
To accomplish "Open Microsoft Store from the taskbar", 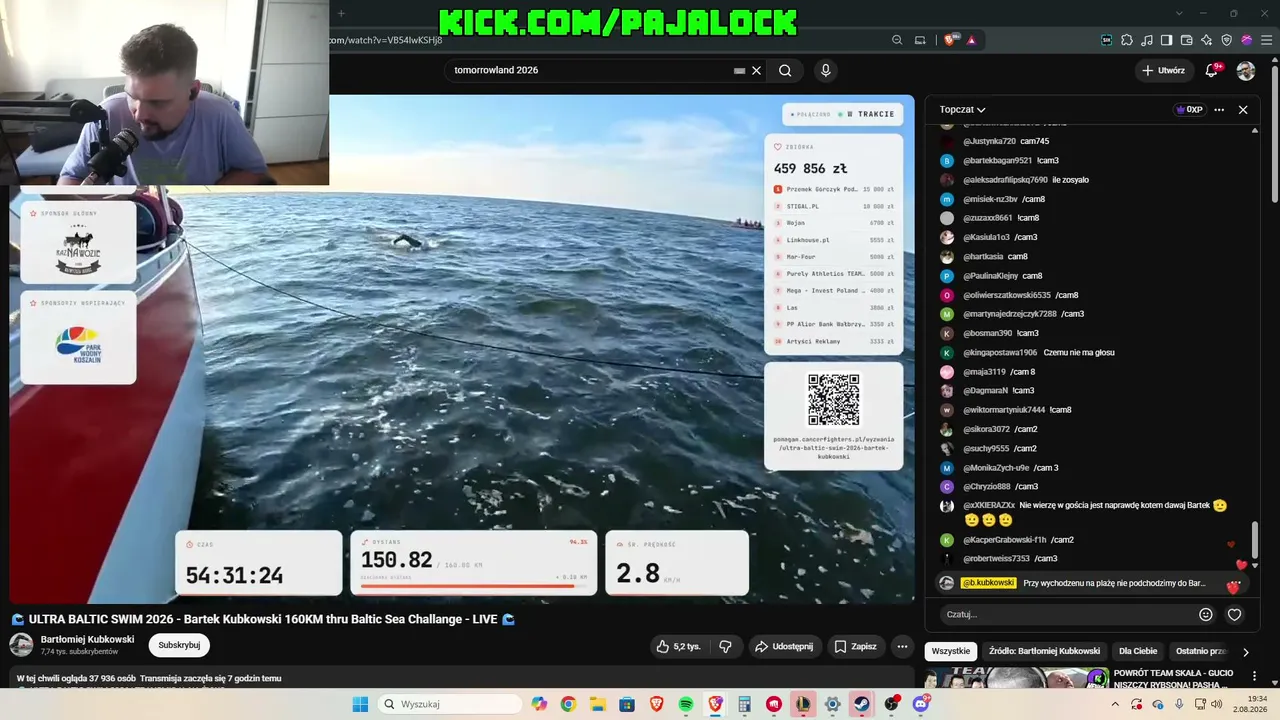I will pos(627,704).
